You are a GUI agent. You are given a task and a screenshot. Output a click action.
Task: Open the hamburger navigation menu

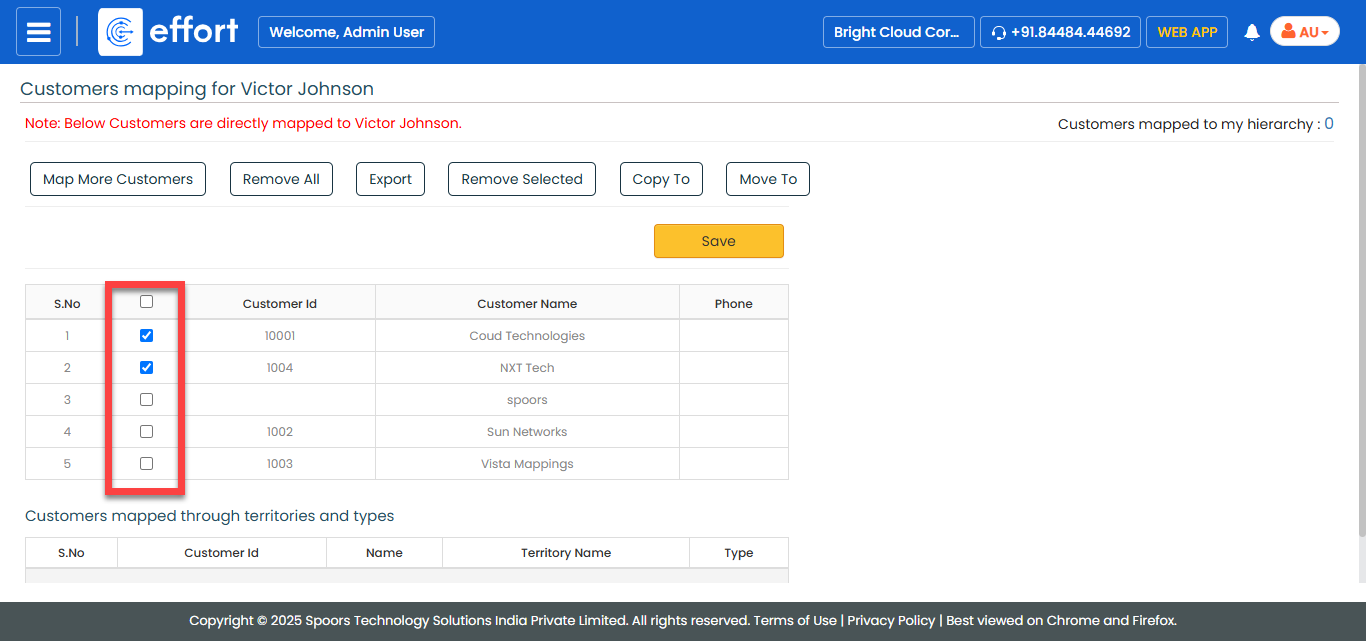pyautogui.click(x=38, y=32)
